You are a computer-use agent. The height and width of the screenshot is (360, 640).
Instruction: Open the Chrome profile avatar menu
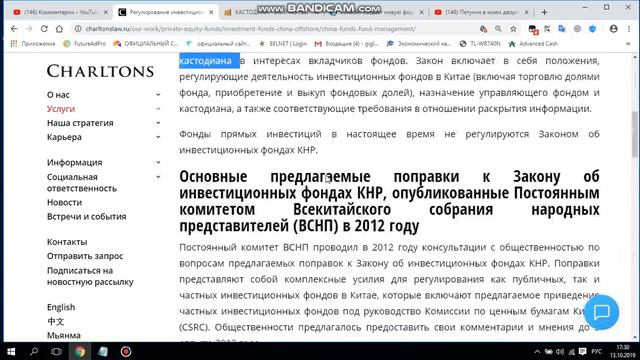pos(613,29)
